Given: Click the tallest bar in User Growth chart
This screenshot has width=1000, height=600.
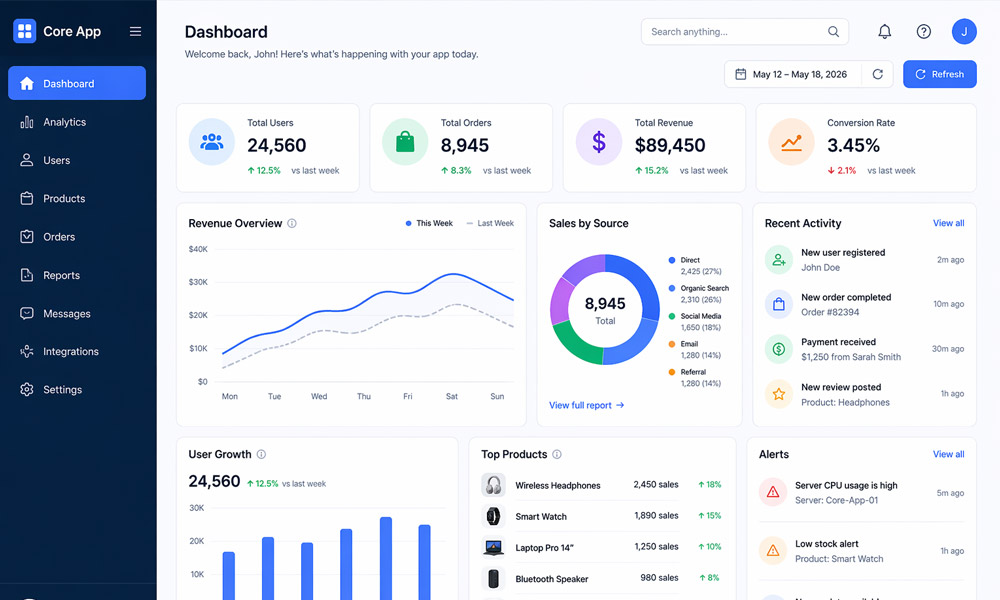Looking at the screenshot, I should click(x=386, y=558).
